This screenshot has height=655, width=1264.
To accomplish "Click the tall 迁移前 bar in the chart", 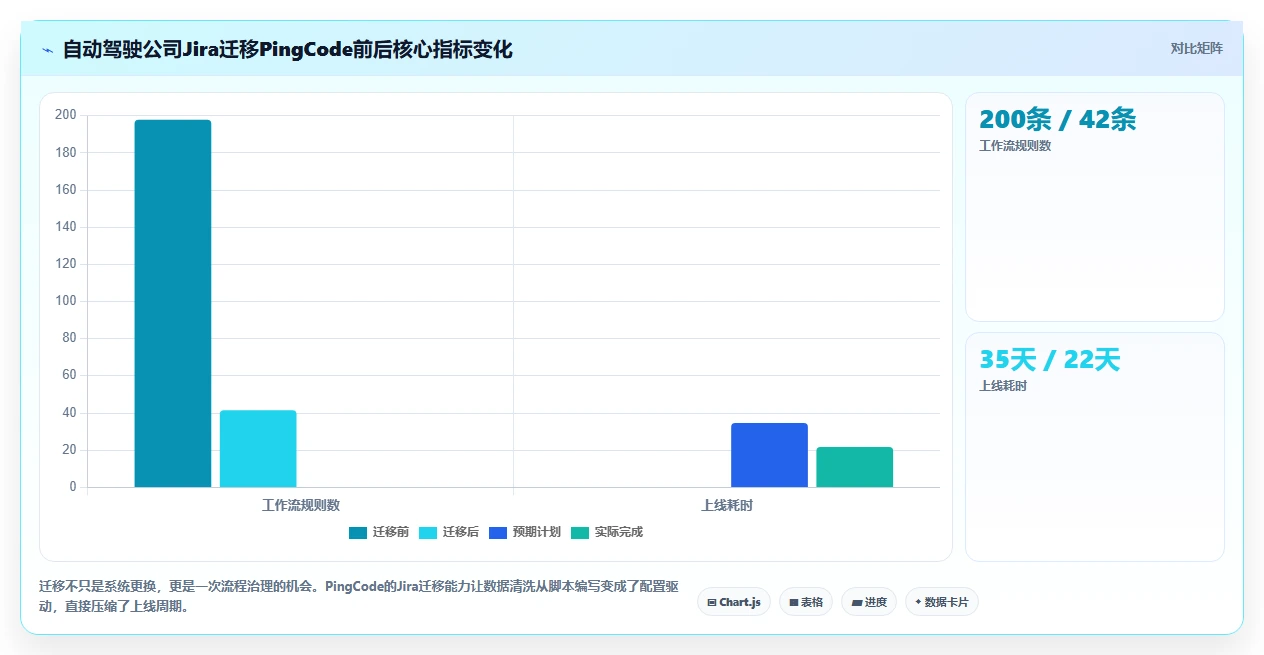I will (x=173, y=304).
